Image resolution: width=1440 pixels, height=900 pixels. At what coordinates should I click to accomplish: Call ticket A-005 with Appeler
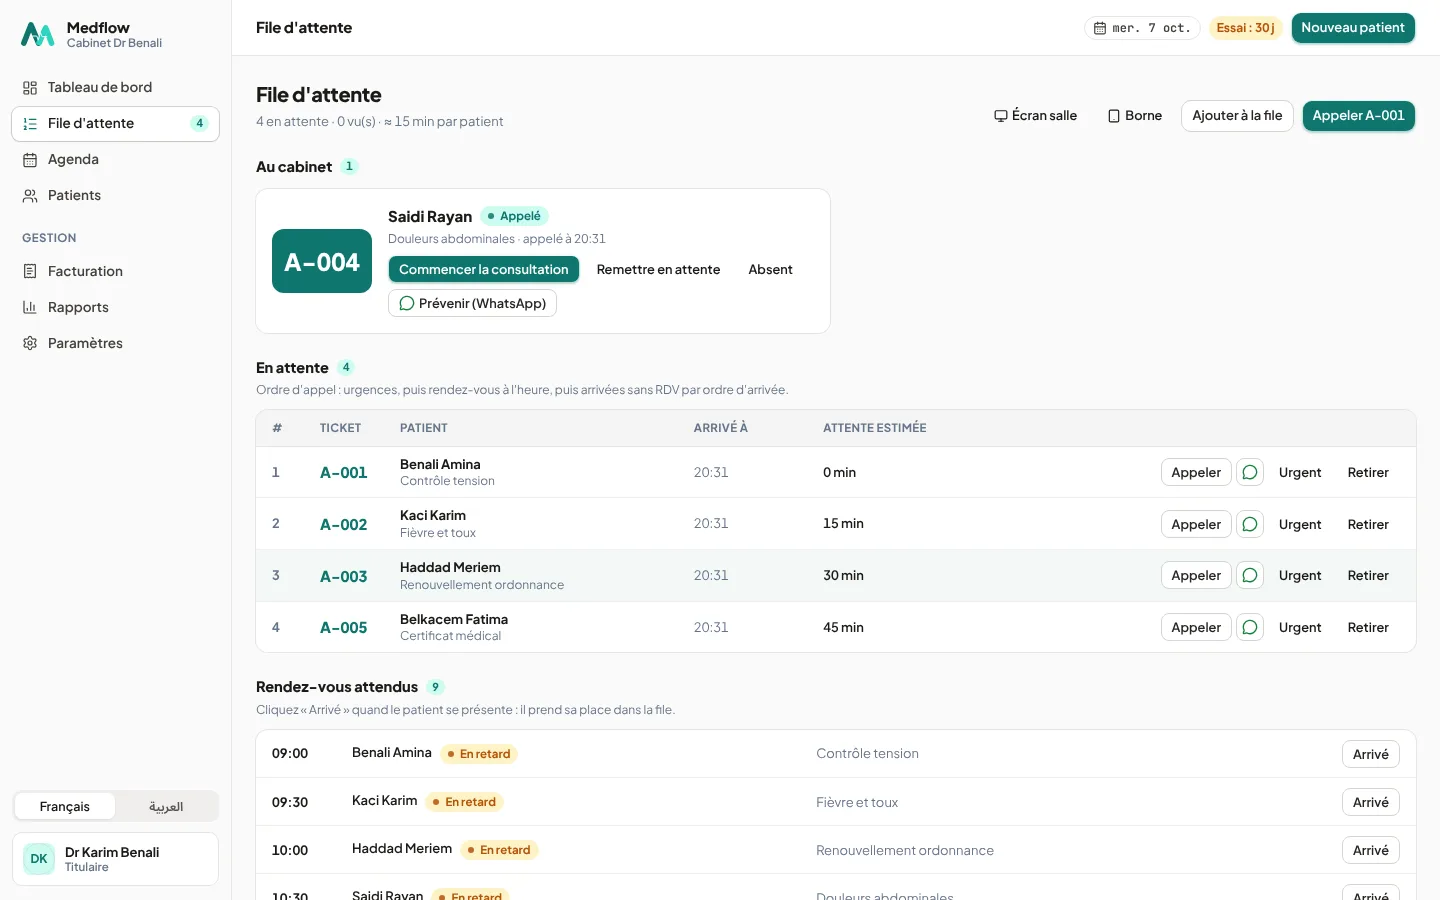pyautogui.click(x=1196, y=627)
